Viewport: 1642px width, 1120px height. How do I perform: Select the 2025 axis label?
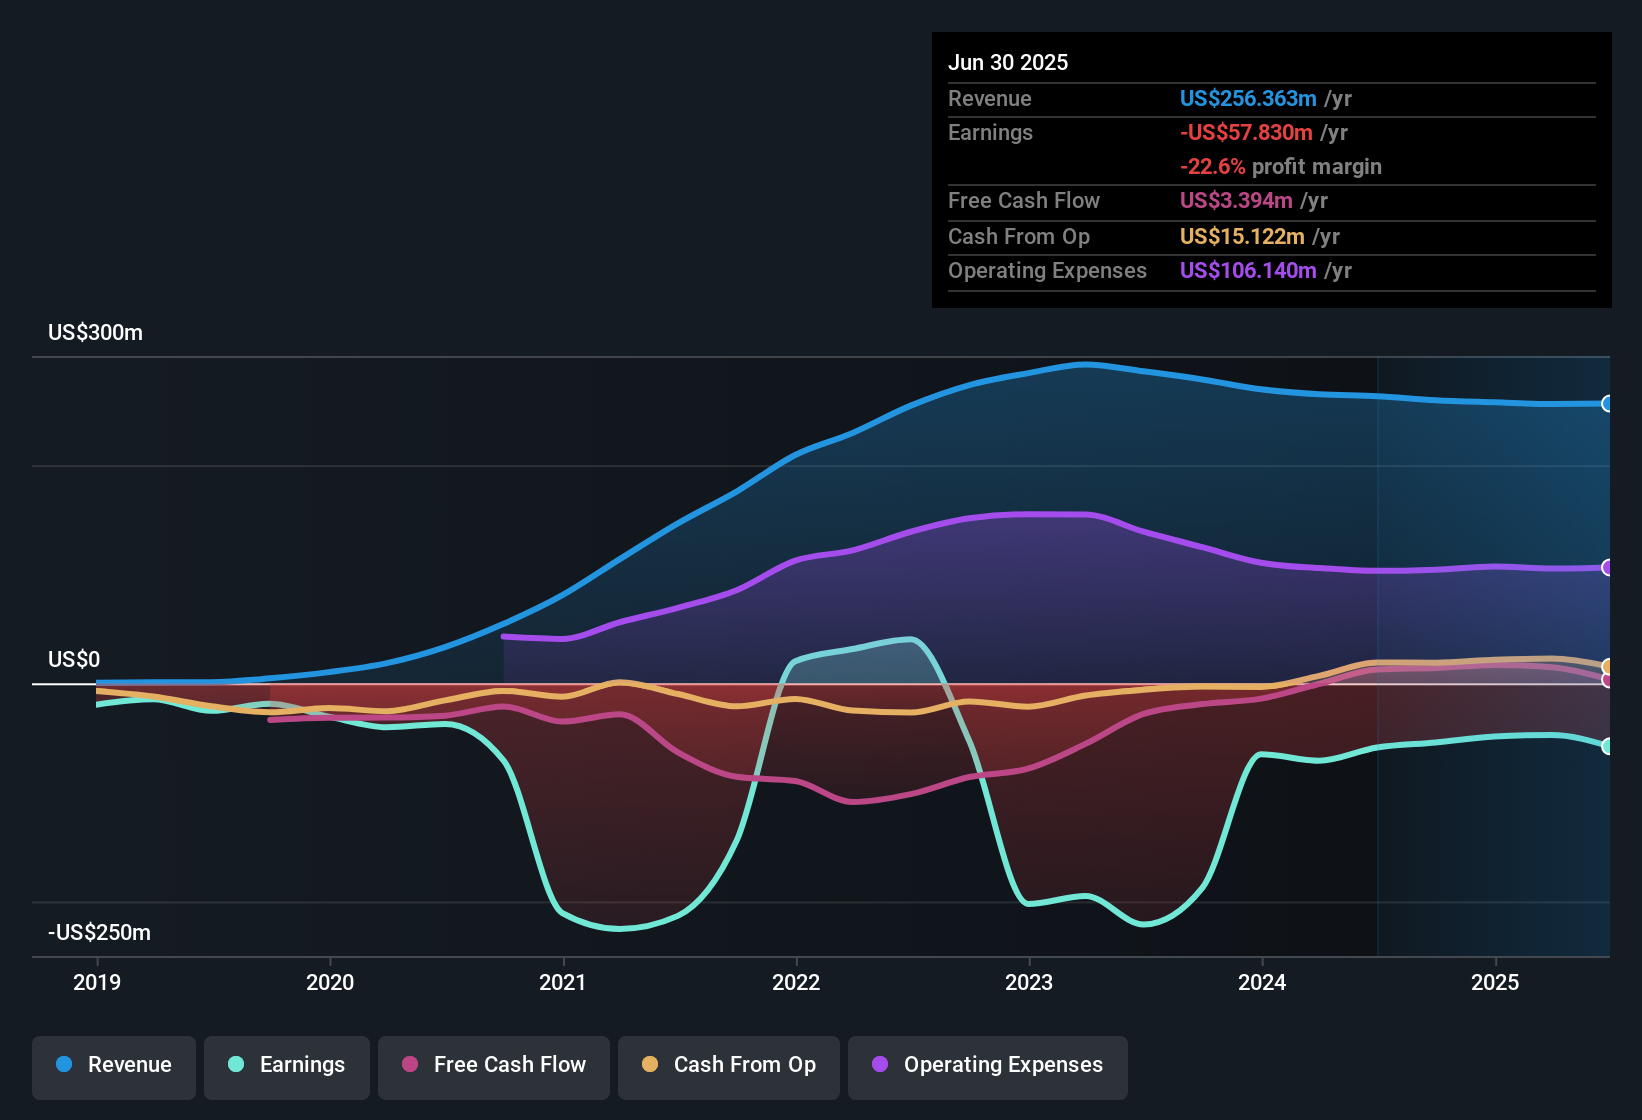click(1495, 982)
